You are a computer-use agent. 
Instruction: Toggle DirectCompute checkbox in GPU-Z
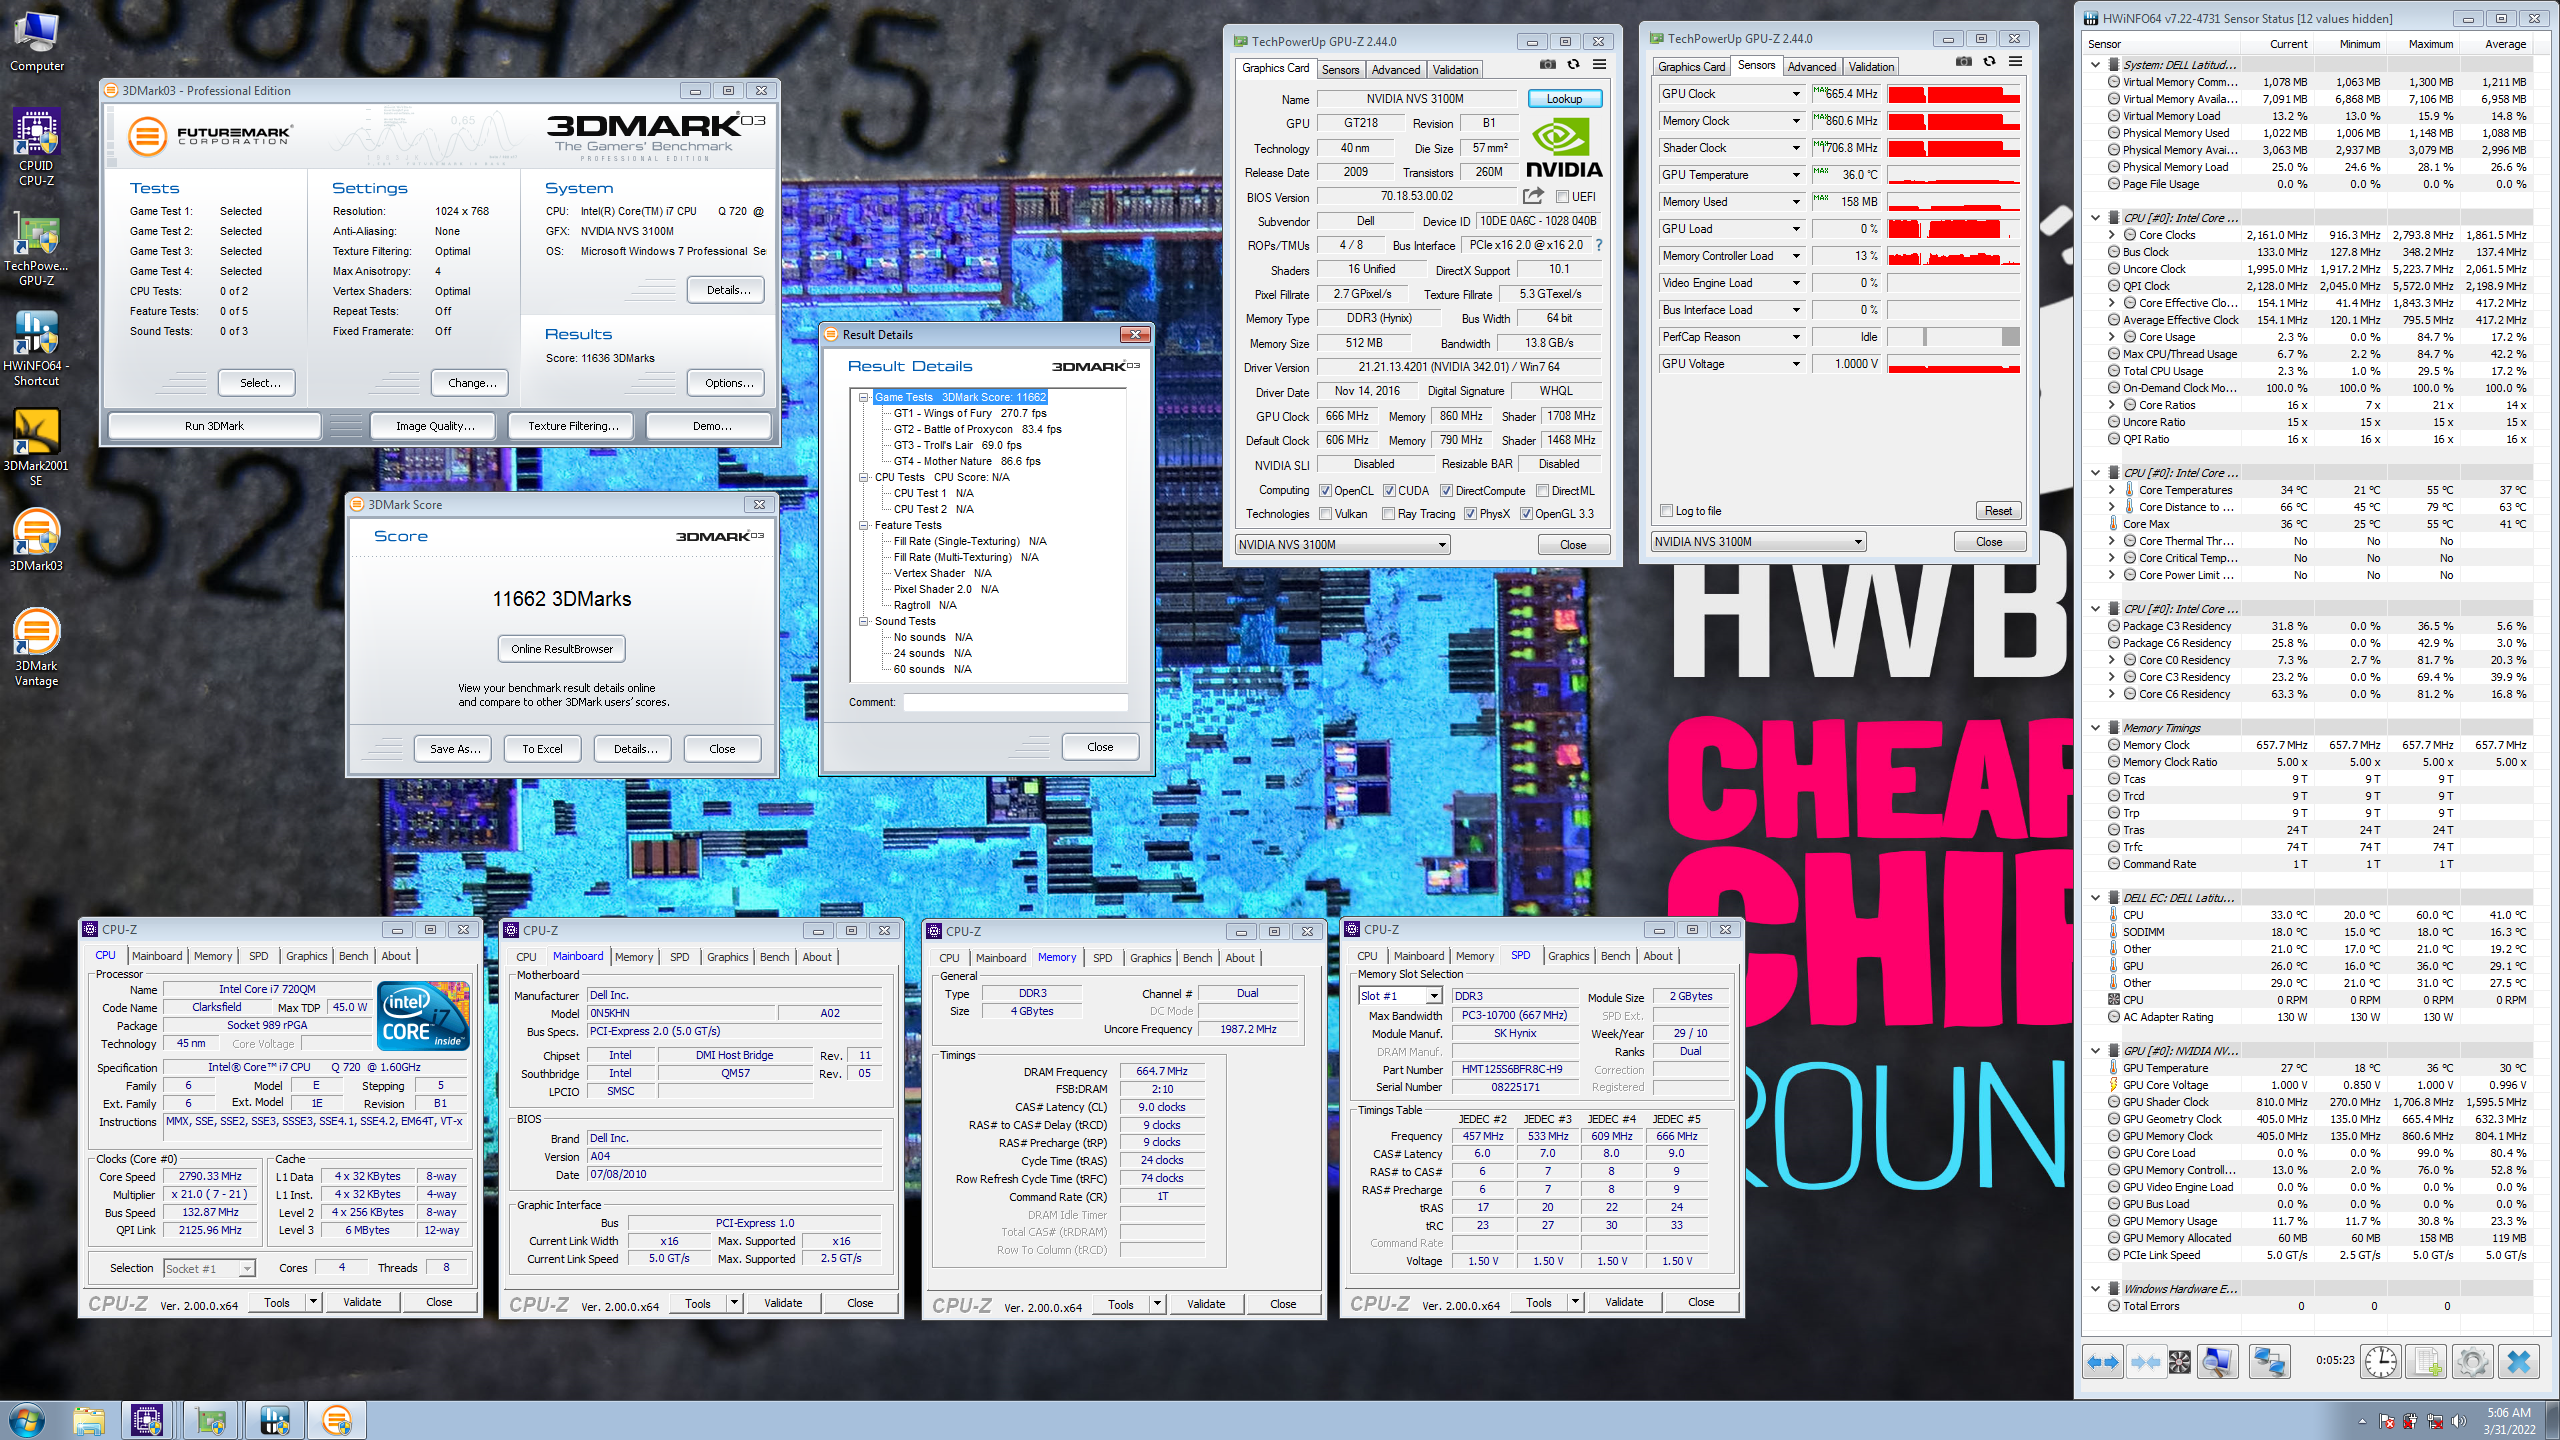click(1446, 491)
